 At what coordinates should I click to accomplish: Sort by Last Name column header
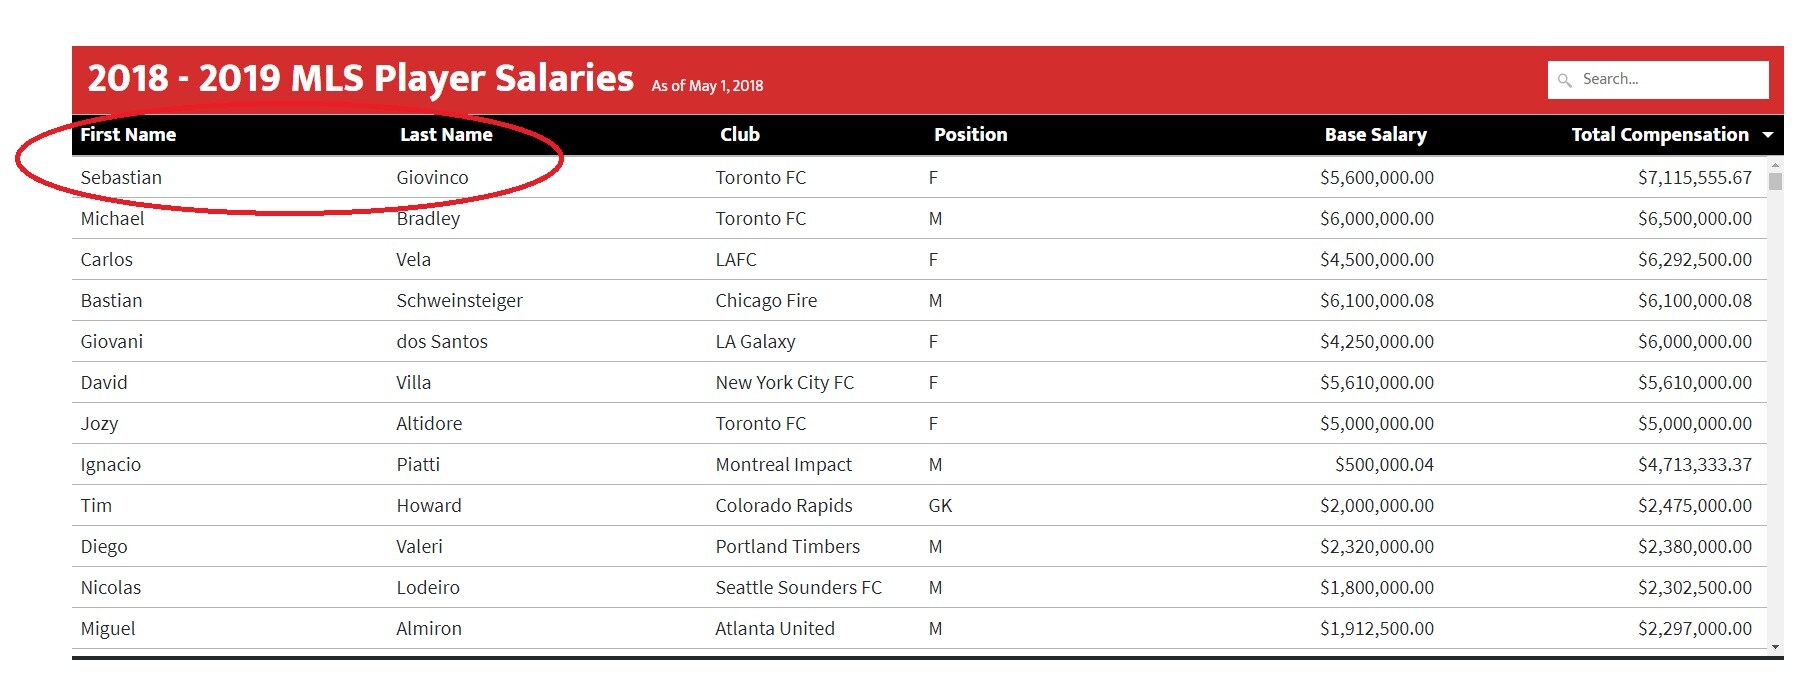point(446,135)
